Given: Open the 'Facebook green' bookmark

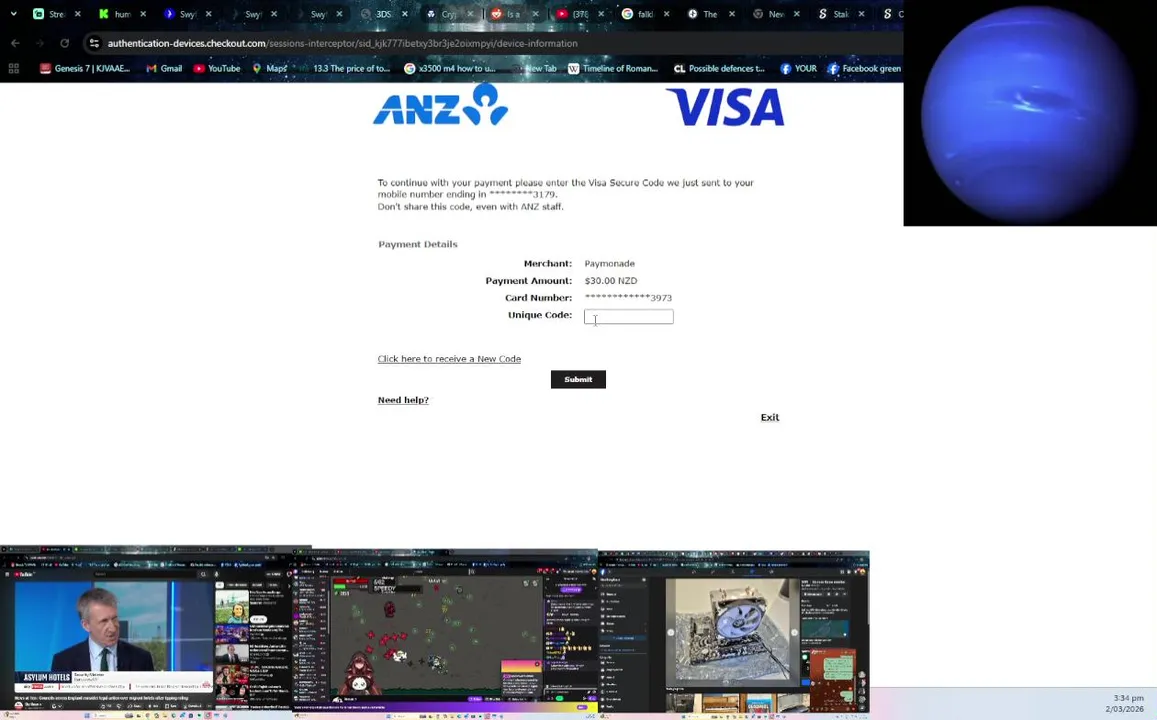Looking at the screenshot, I should click(x=864, y=69).
